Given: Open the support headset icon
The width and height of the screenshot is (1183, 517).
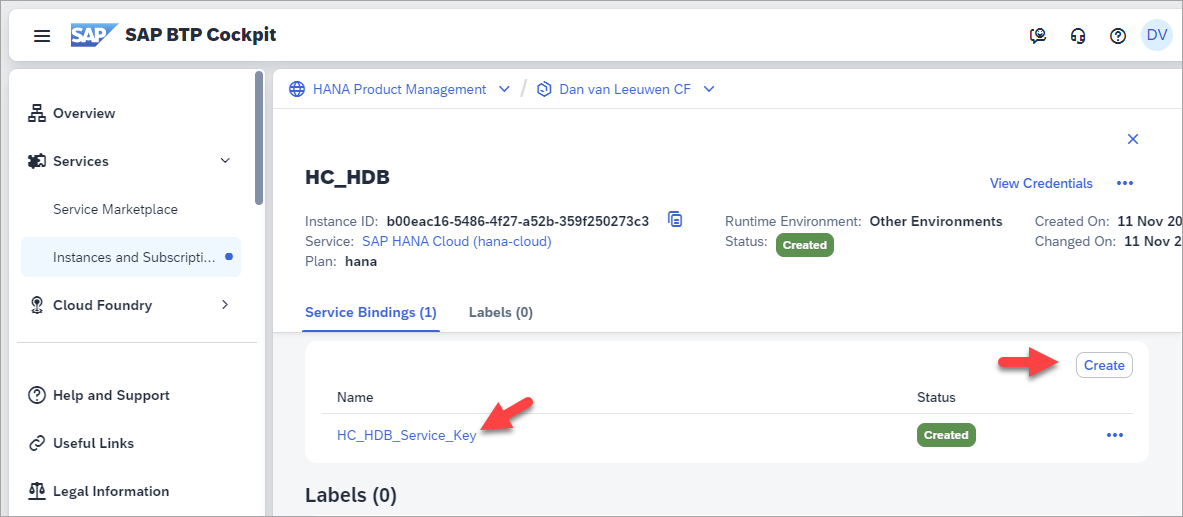Looking at the screenshot, I should [1078, 35].
